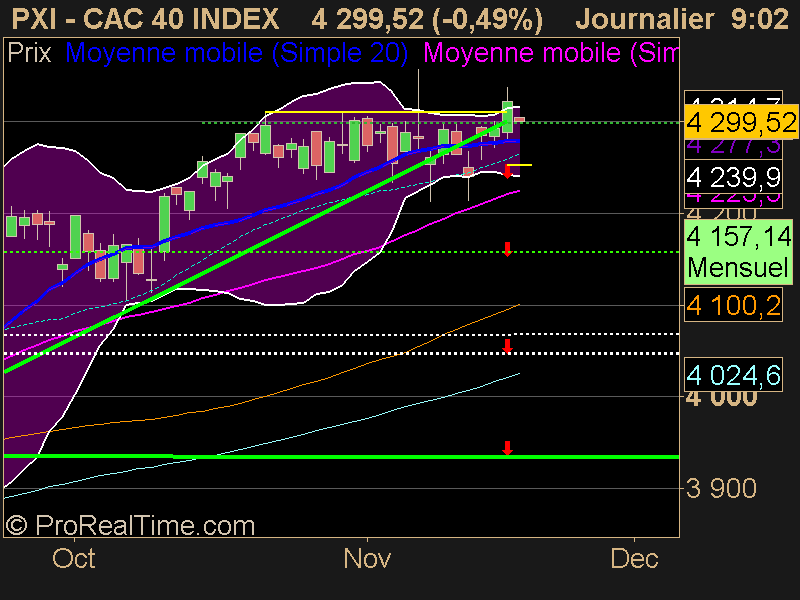
Task: Select the Prix legend label
Action: pyautogui.click(x=30, y=53)
